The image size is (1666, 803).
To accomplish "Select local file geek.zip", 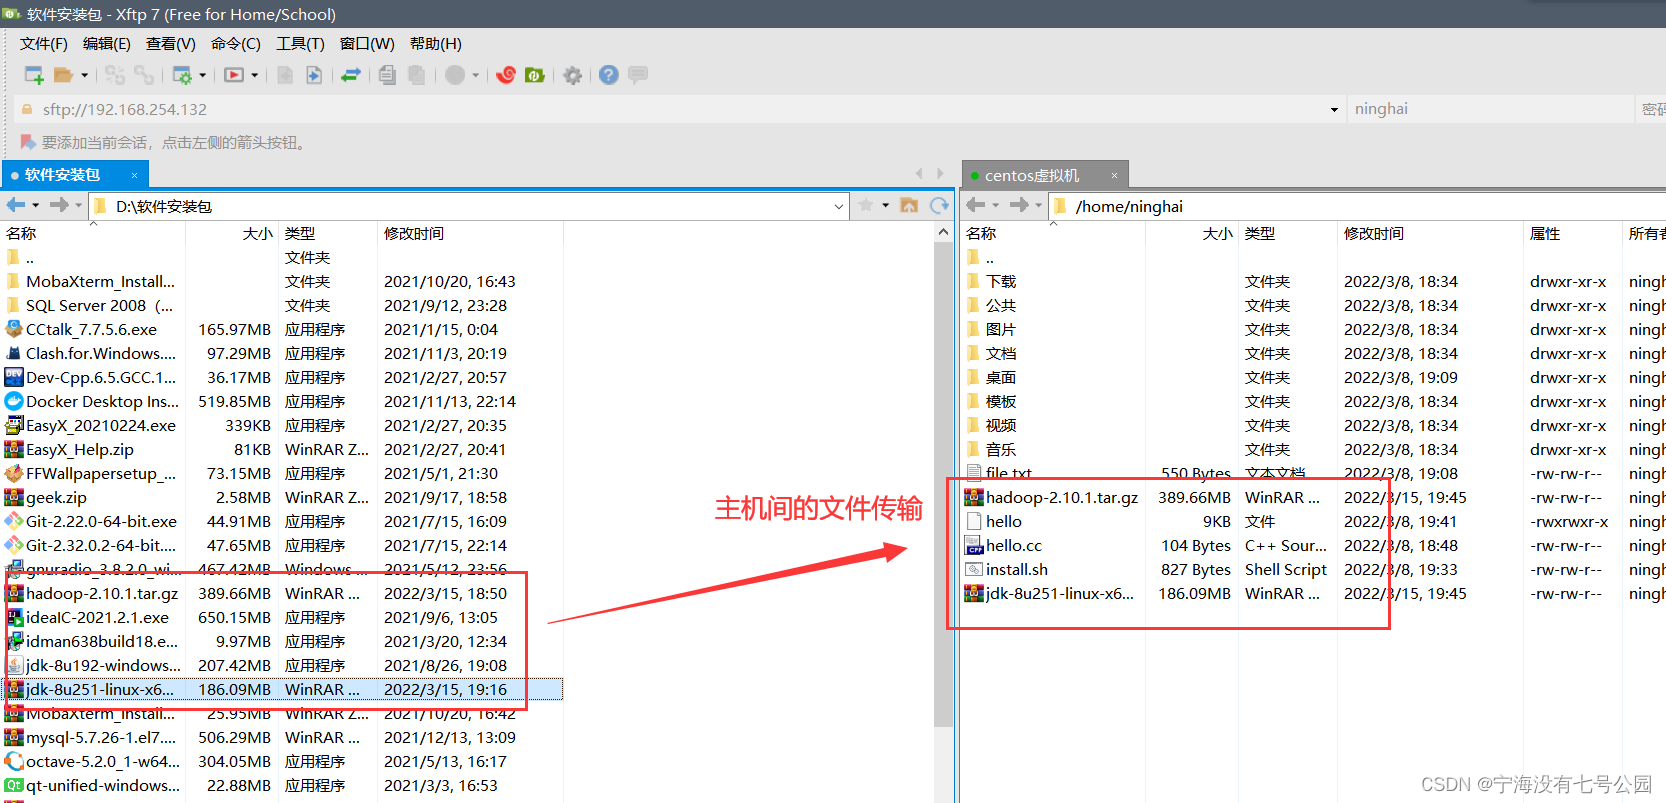I will tap(282, 497).
